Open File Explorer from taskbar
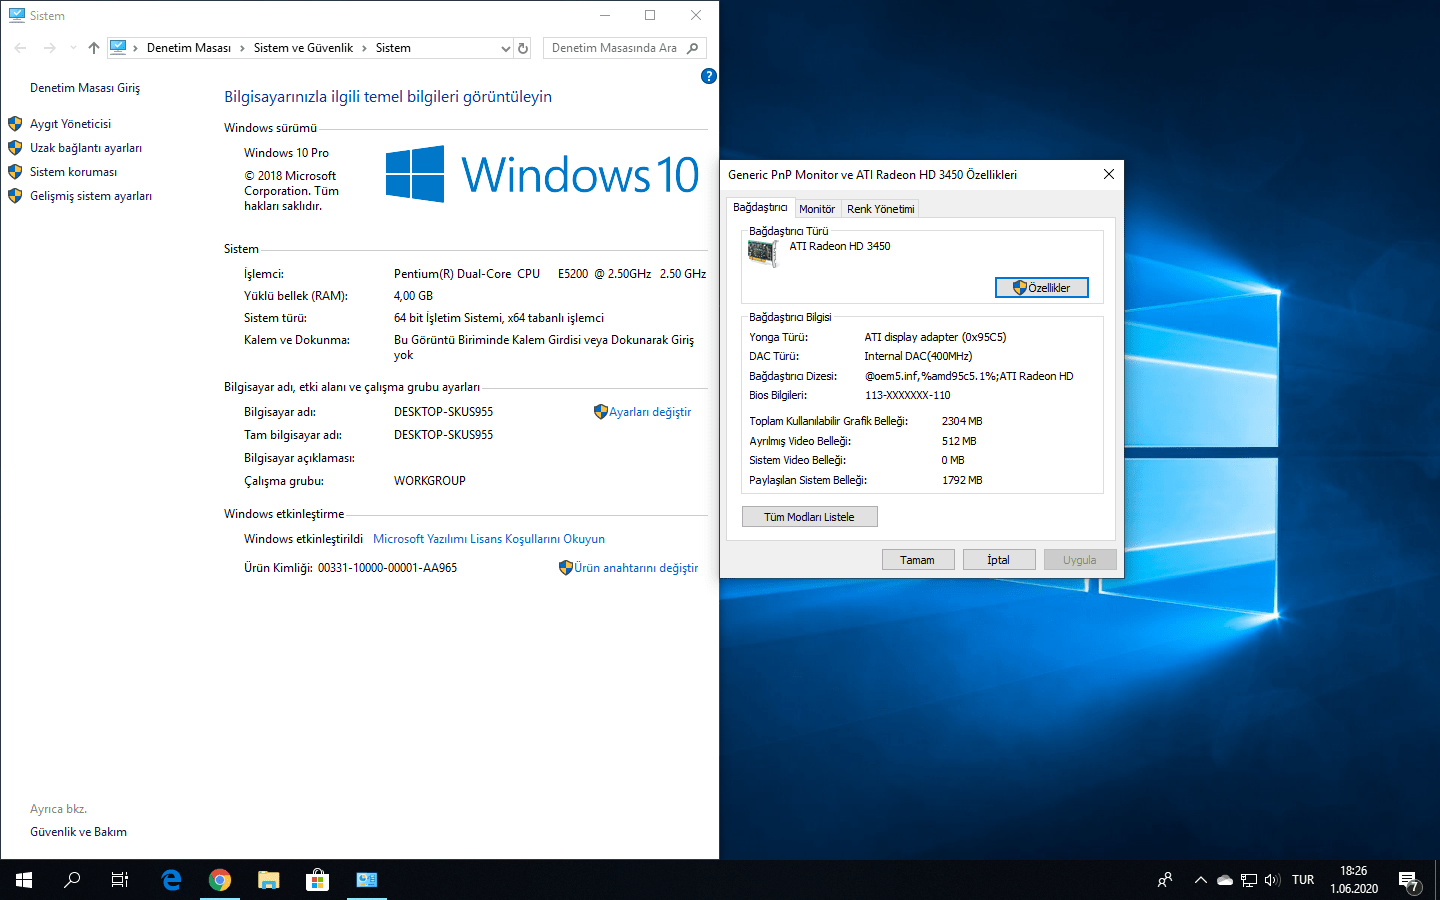 coord(269,880)
